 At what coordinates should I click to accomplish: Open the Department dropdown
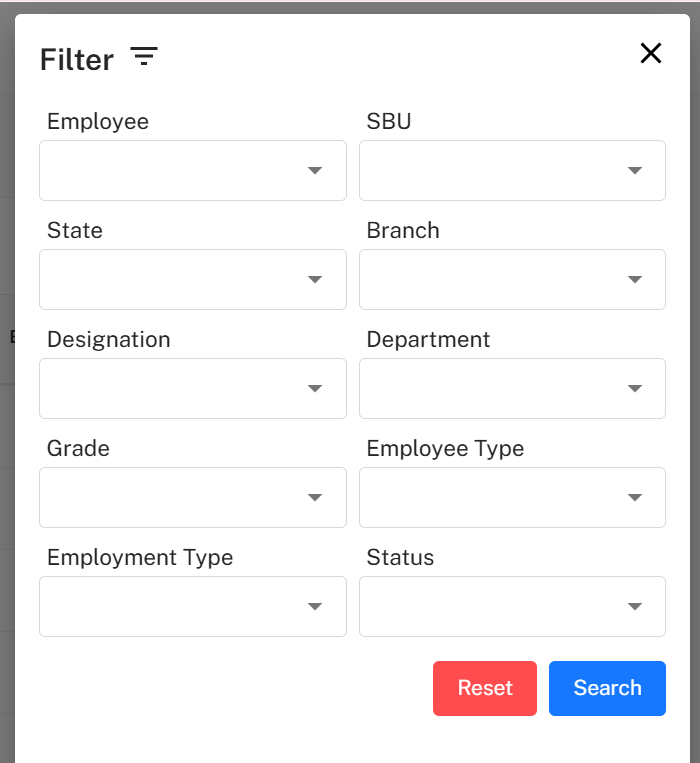pos(512,388)
